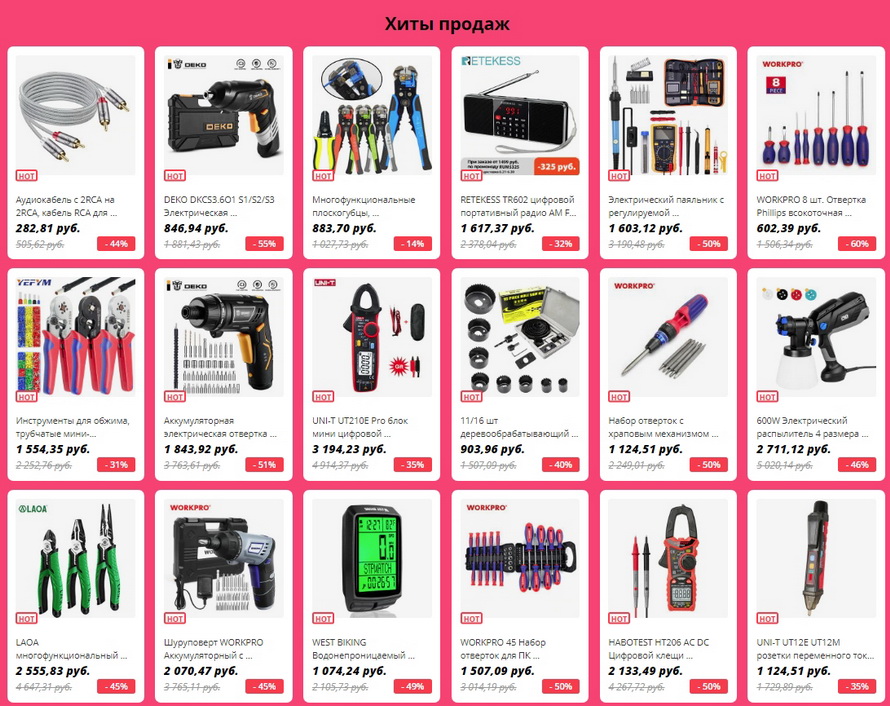Open the 2RCA audio cable product image
The height and width of the screenshot is (706, 890).
[x=75, y=115]
